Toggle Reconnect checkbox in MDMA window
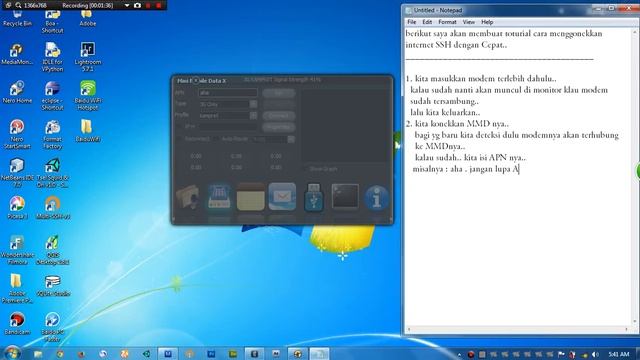640x360 pixels. (x=179, y=139)
